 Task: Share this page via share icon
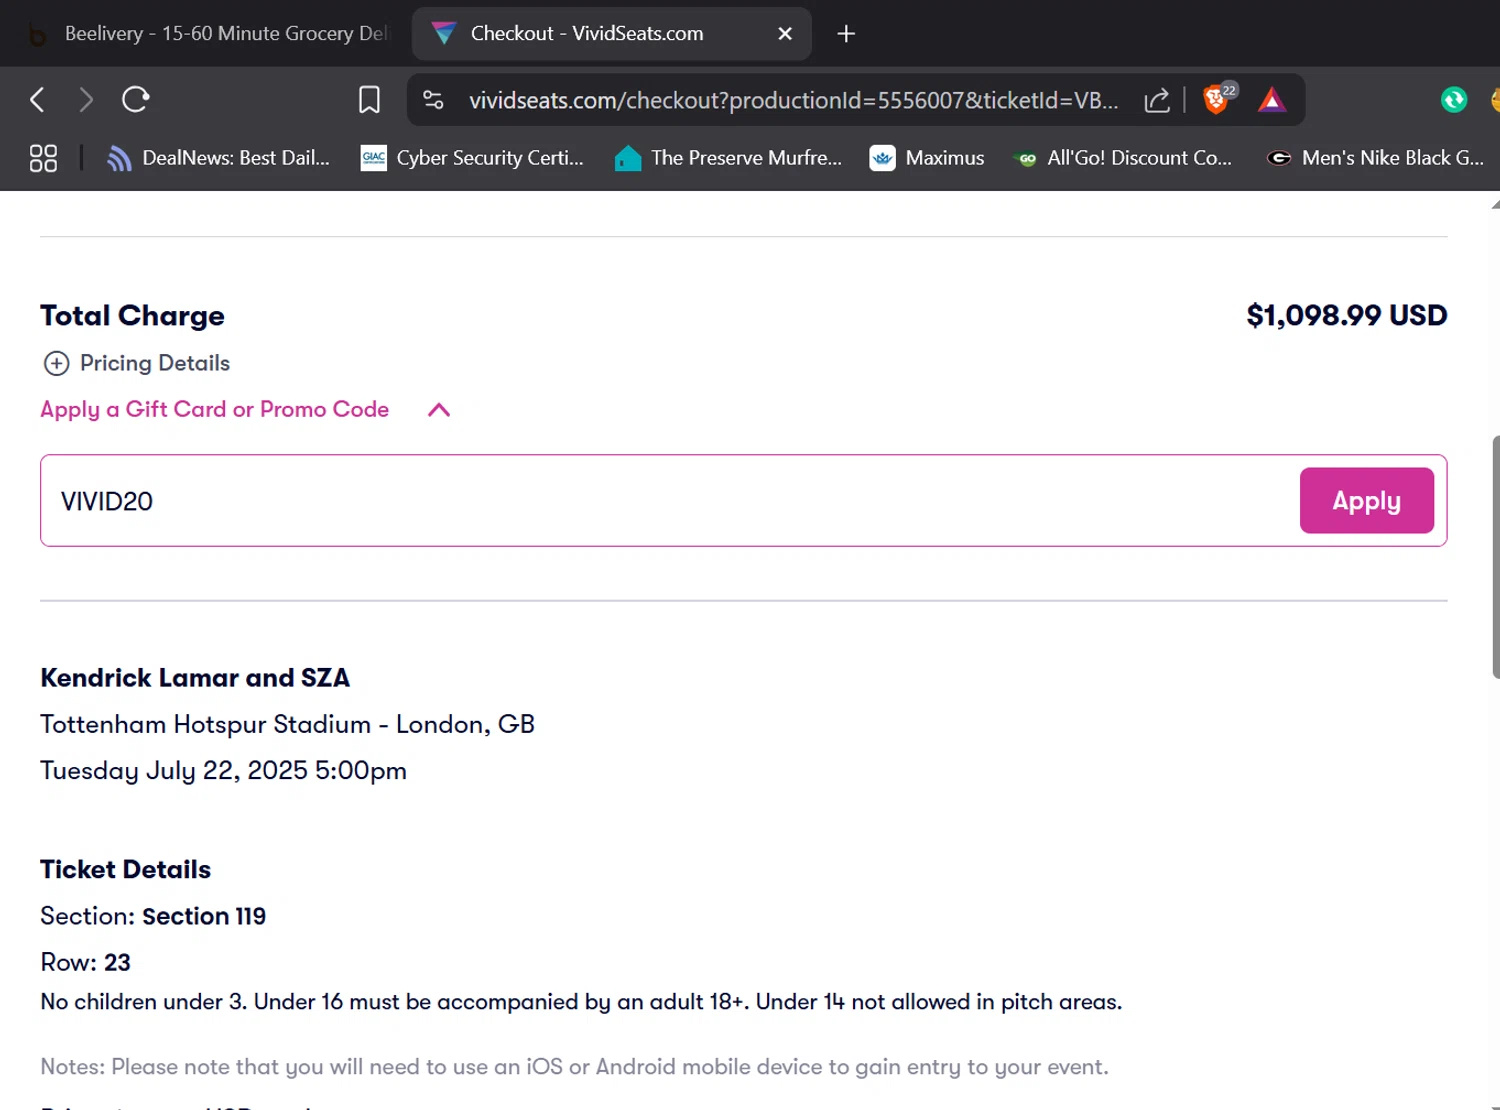(1157, 100)
